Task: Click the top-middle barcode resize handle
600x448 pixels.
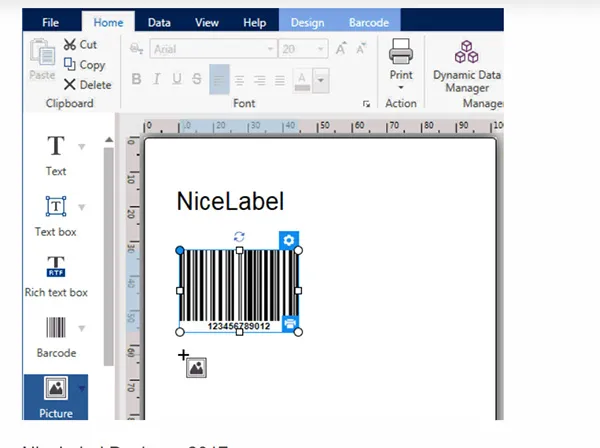Action: click(240, 250)
